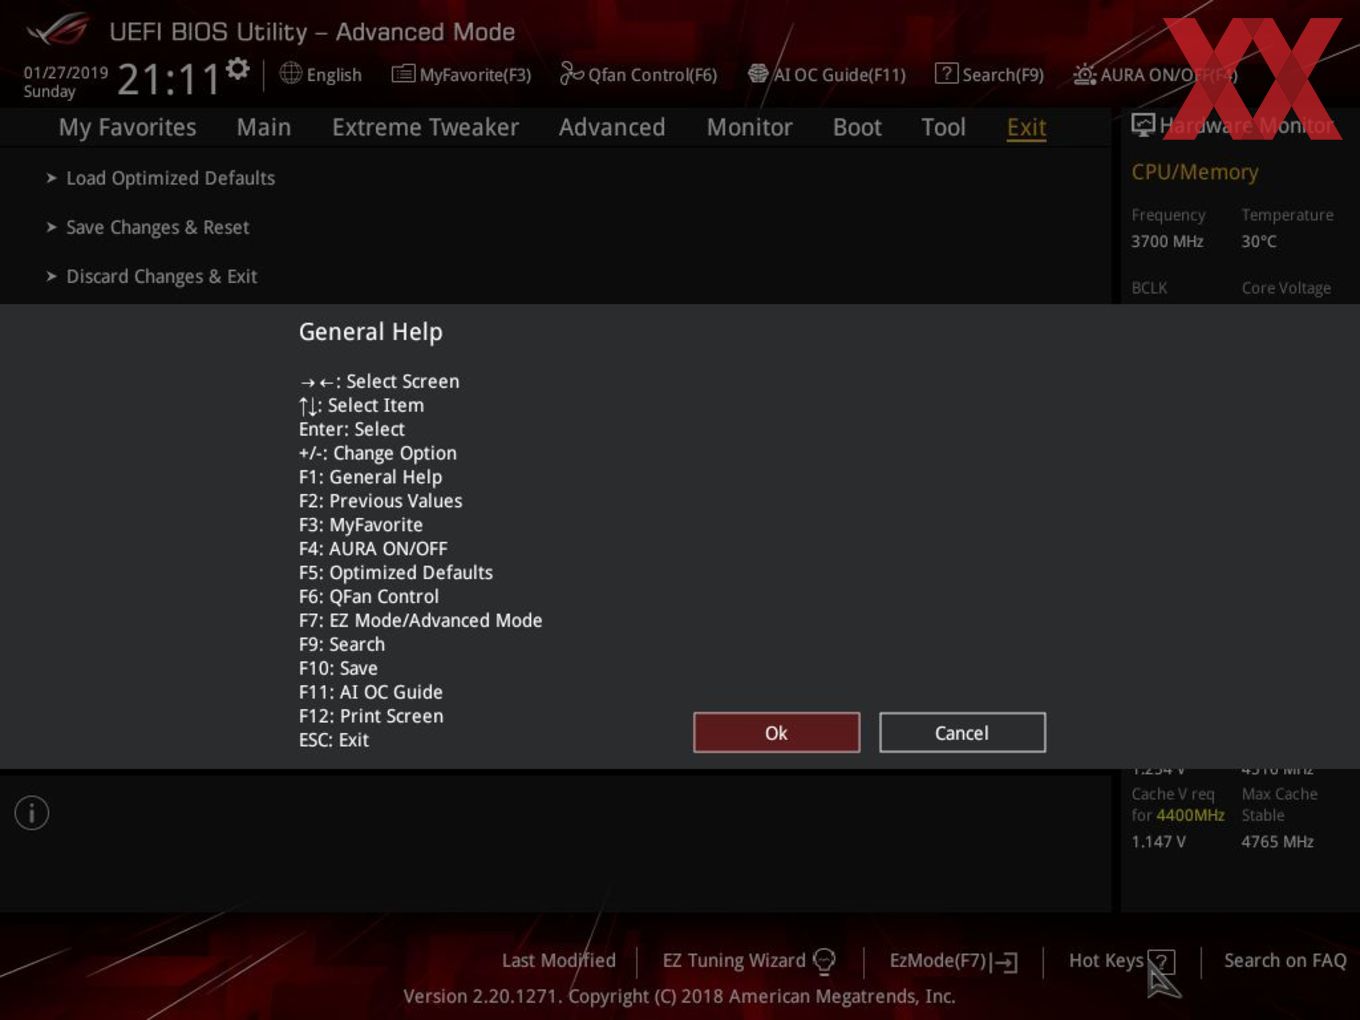
Task: Click the EZ Tuning Wizard bulb icon
Action: [824, 962]
